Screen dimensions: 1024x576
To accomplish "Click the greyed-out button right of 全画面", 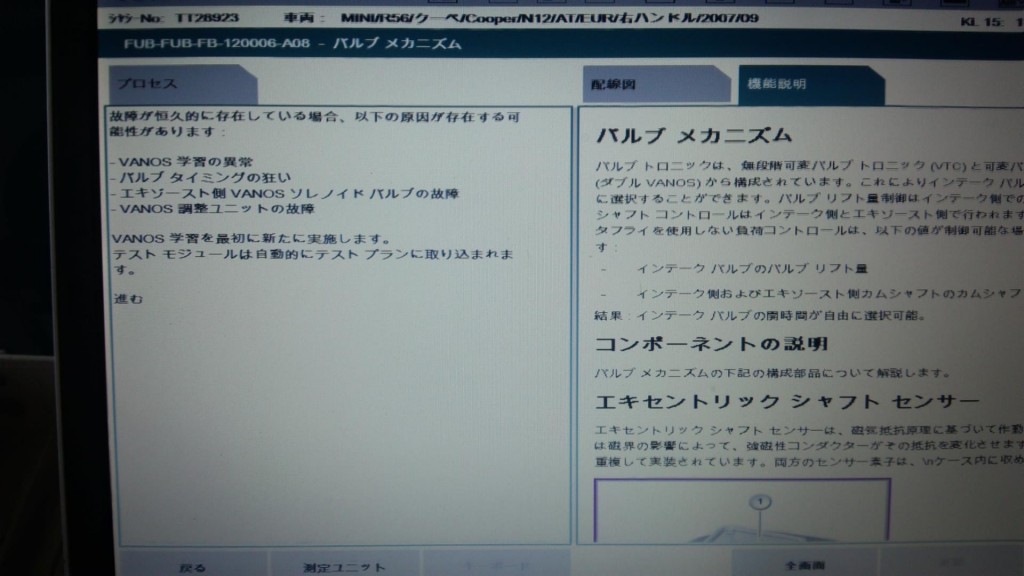I will (x=950, y=563).
